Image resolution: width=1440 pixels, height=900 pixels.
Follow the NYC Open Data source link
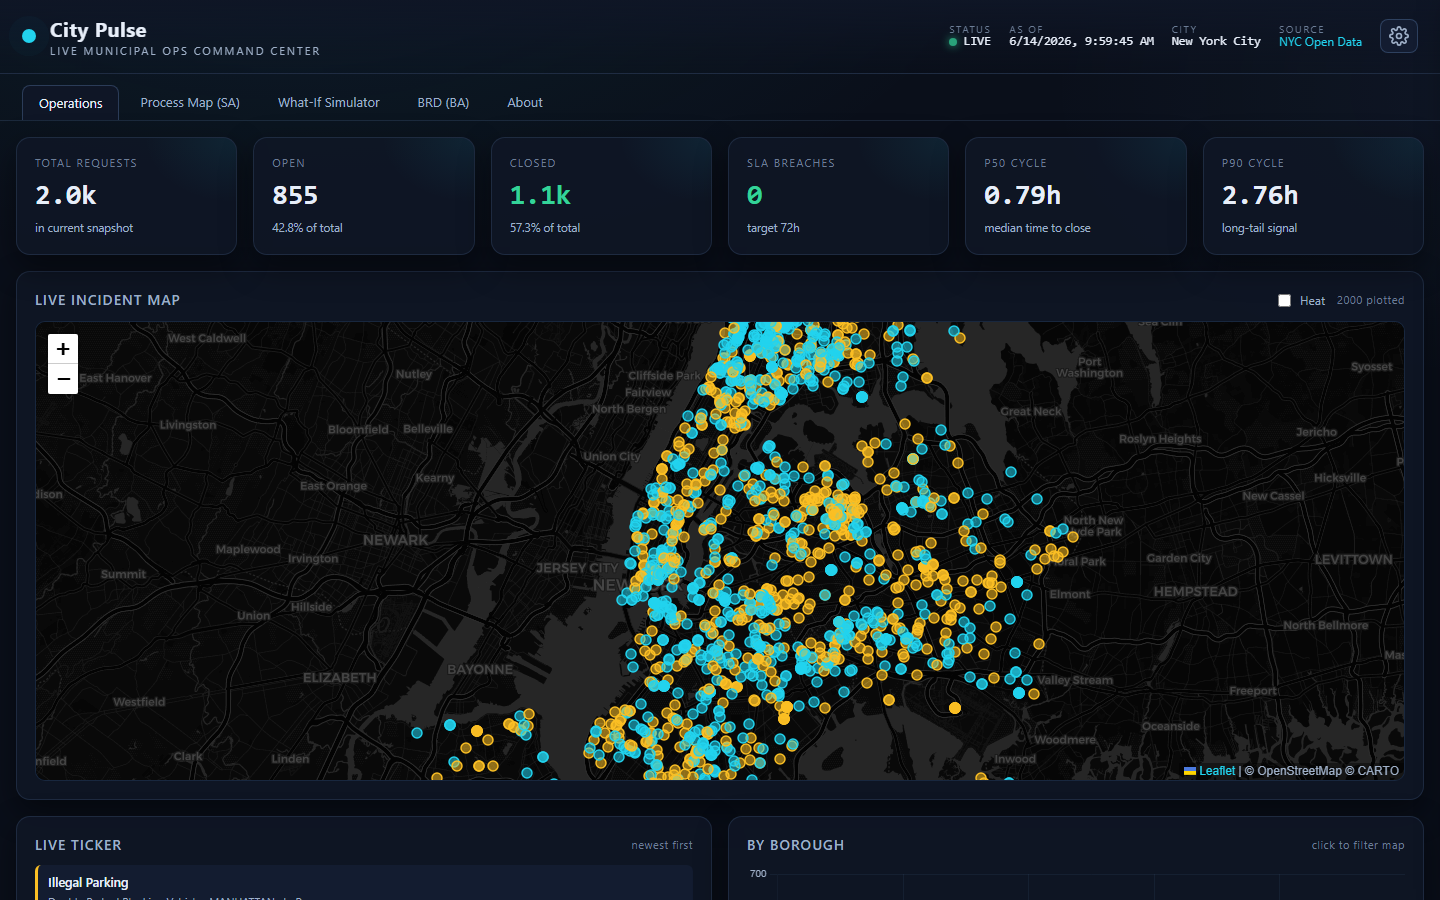point(1320,42)
